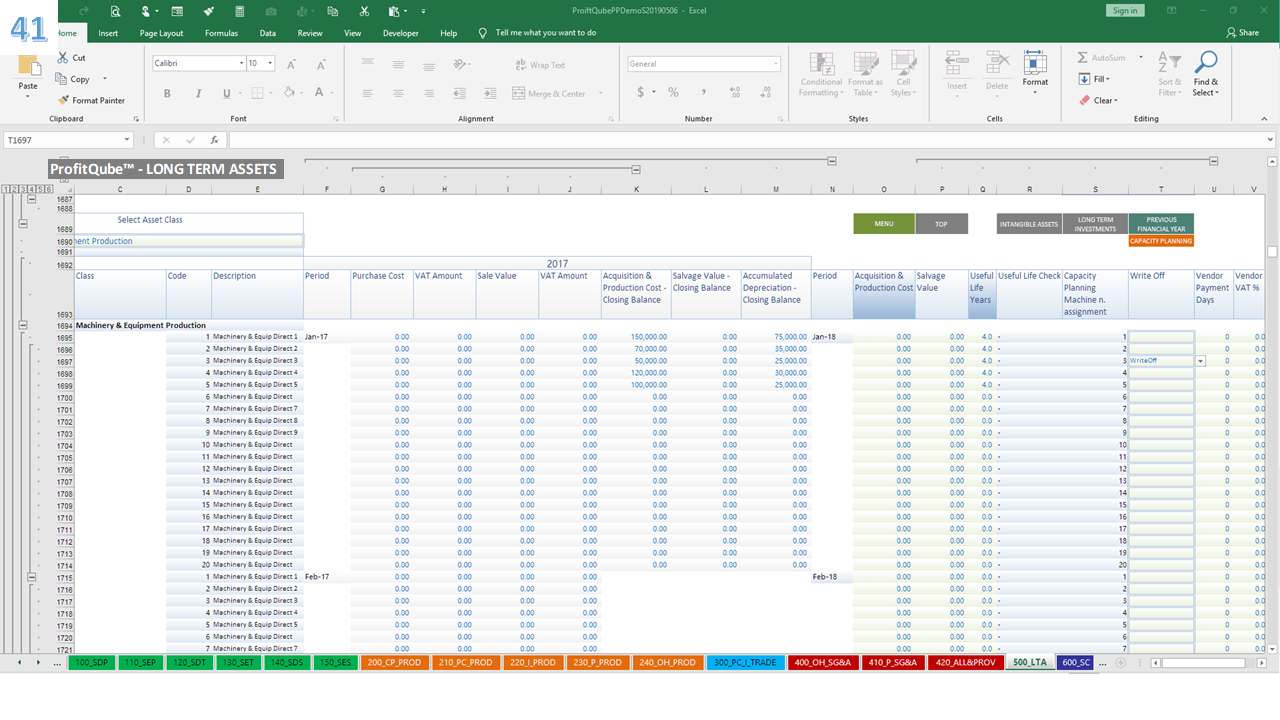Viewport: 1280px width, 720px height.
Task: Toggle Center horizontal alignment
Action: click(x=398, y=93)
